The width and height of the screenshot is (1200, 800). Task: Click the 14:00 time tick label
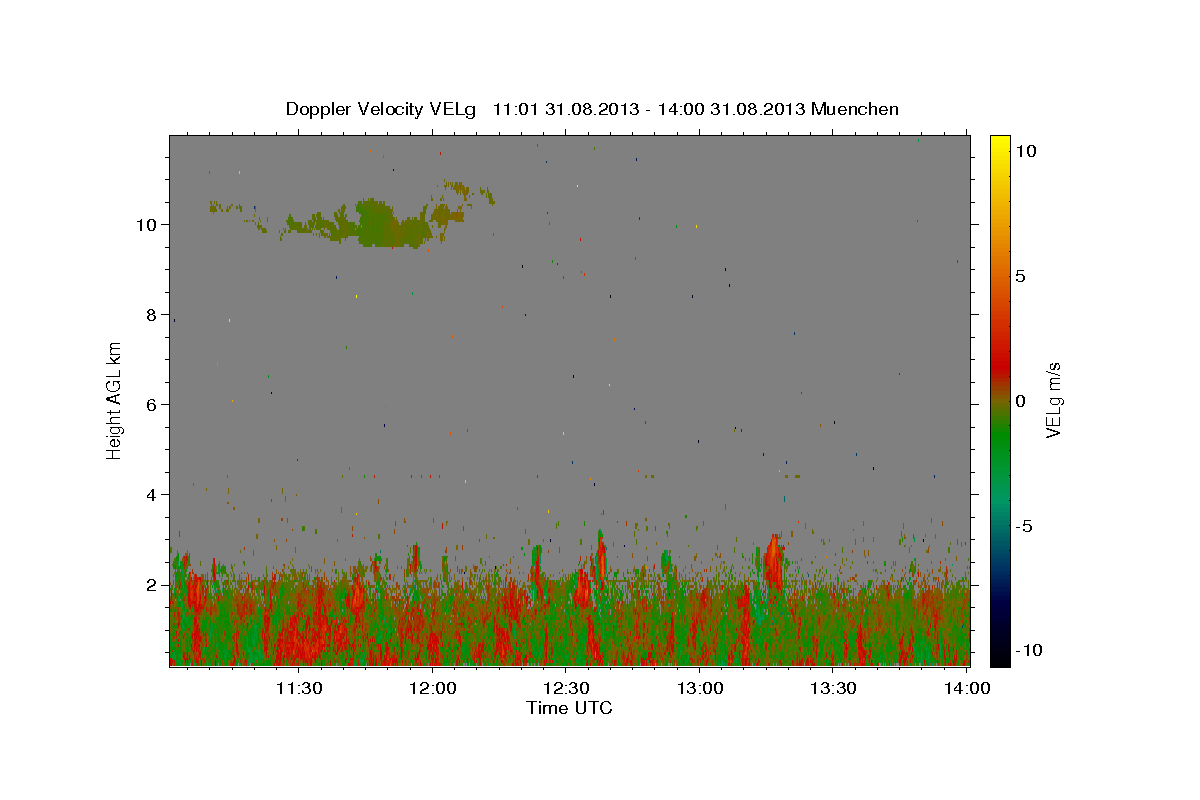pyautogui.click(x=967, y=688)
